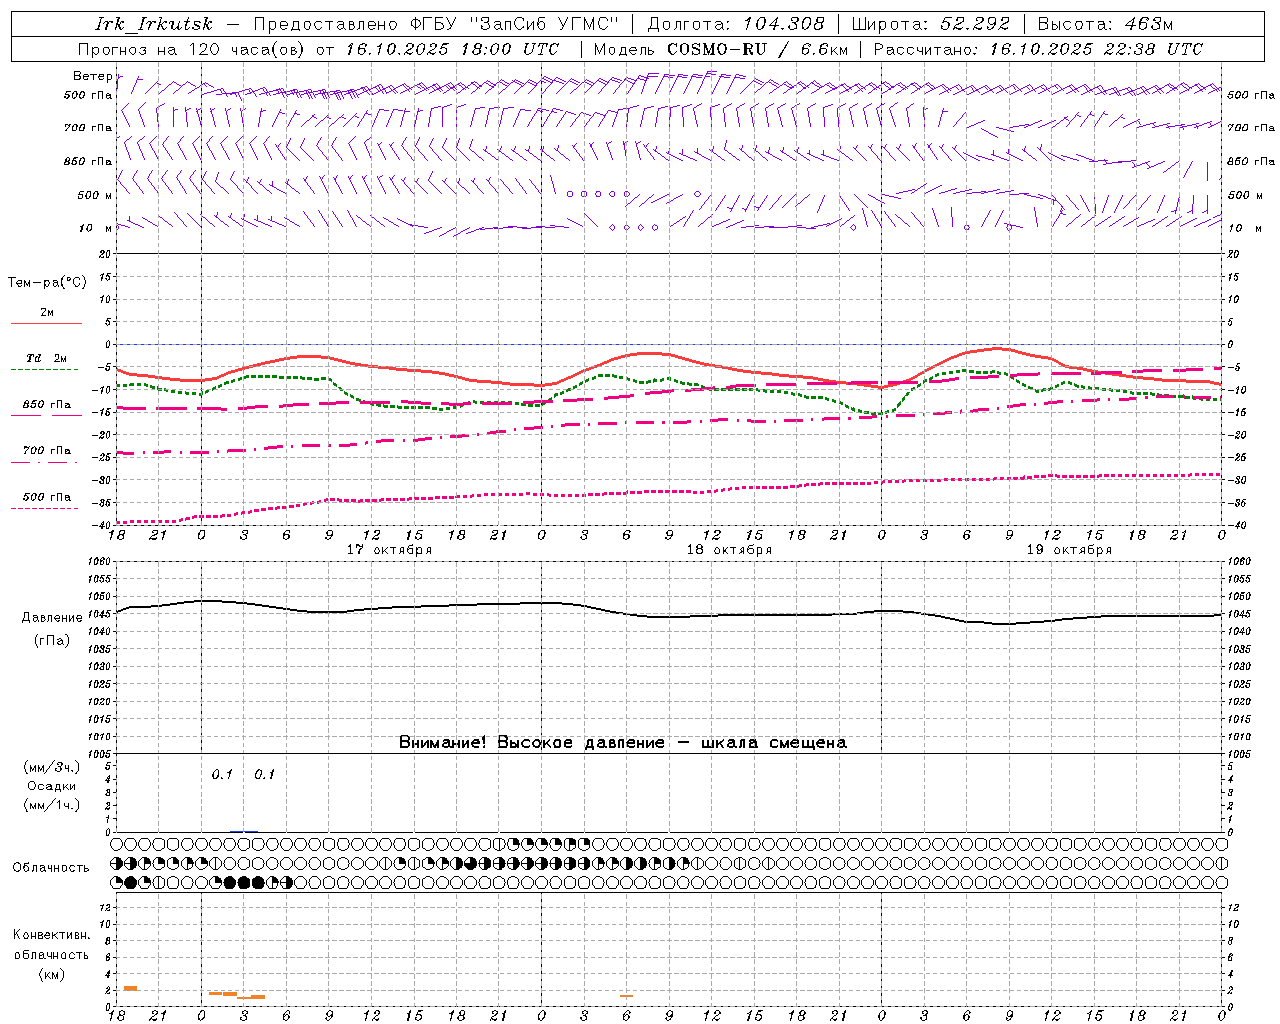1280x1024 pixels.
Task: Click the 850 гПа temperature legend entry
Action: pyautogui.click(x=47, y=405)
